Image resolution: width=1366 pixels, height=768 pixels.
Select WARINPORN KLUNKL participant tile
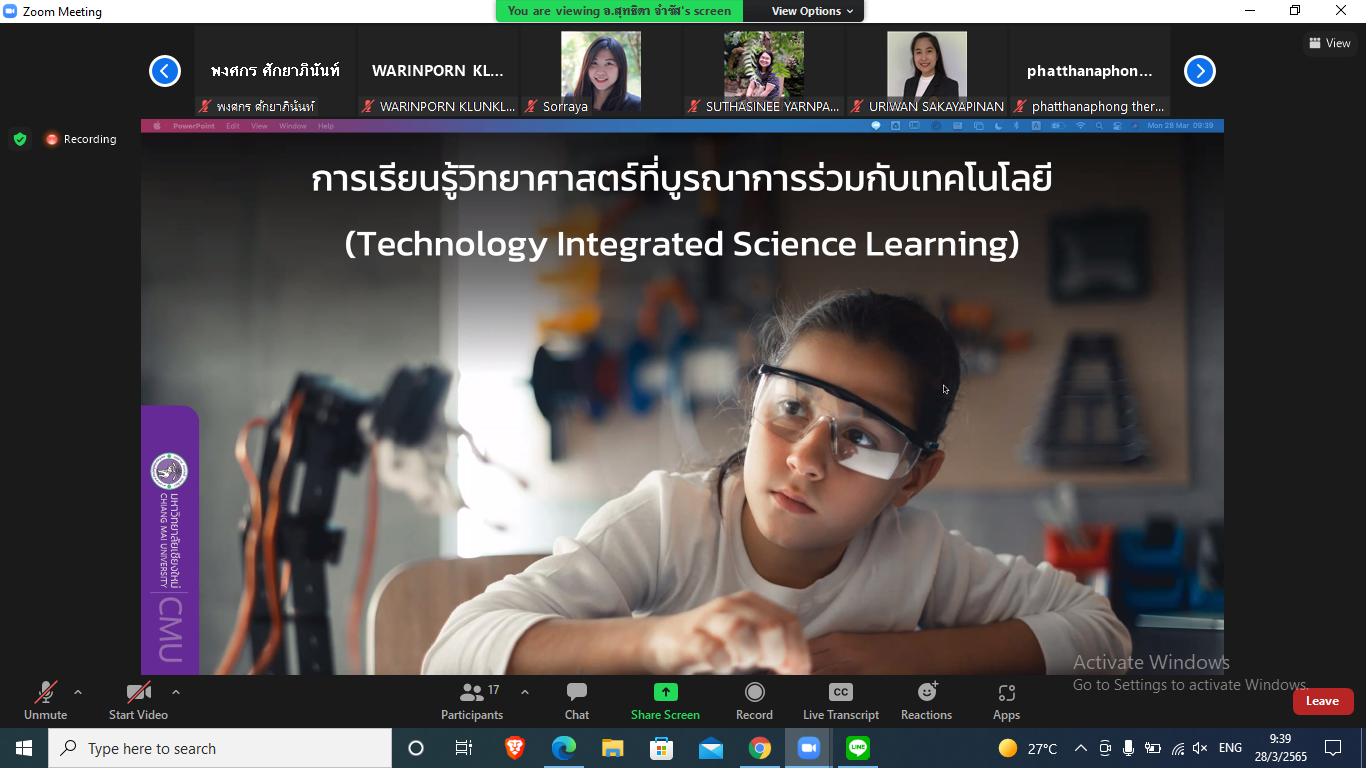click(x=438, y=71)
